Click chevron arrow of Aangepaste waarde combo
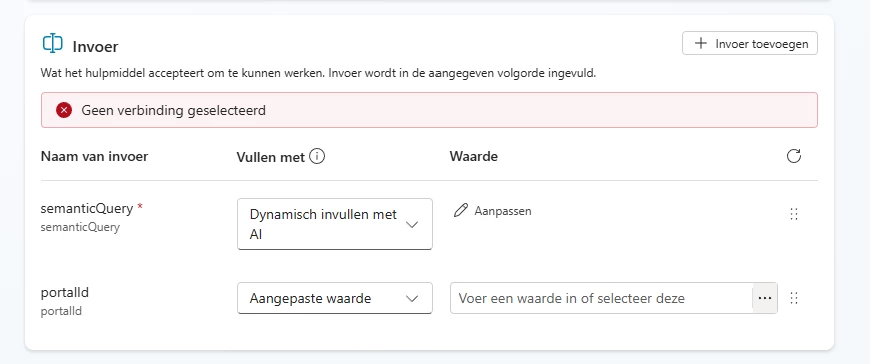 (x=412, y=299)
